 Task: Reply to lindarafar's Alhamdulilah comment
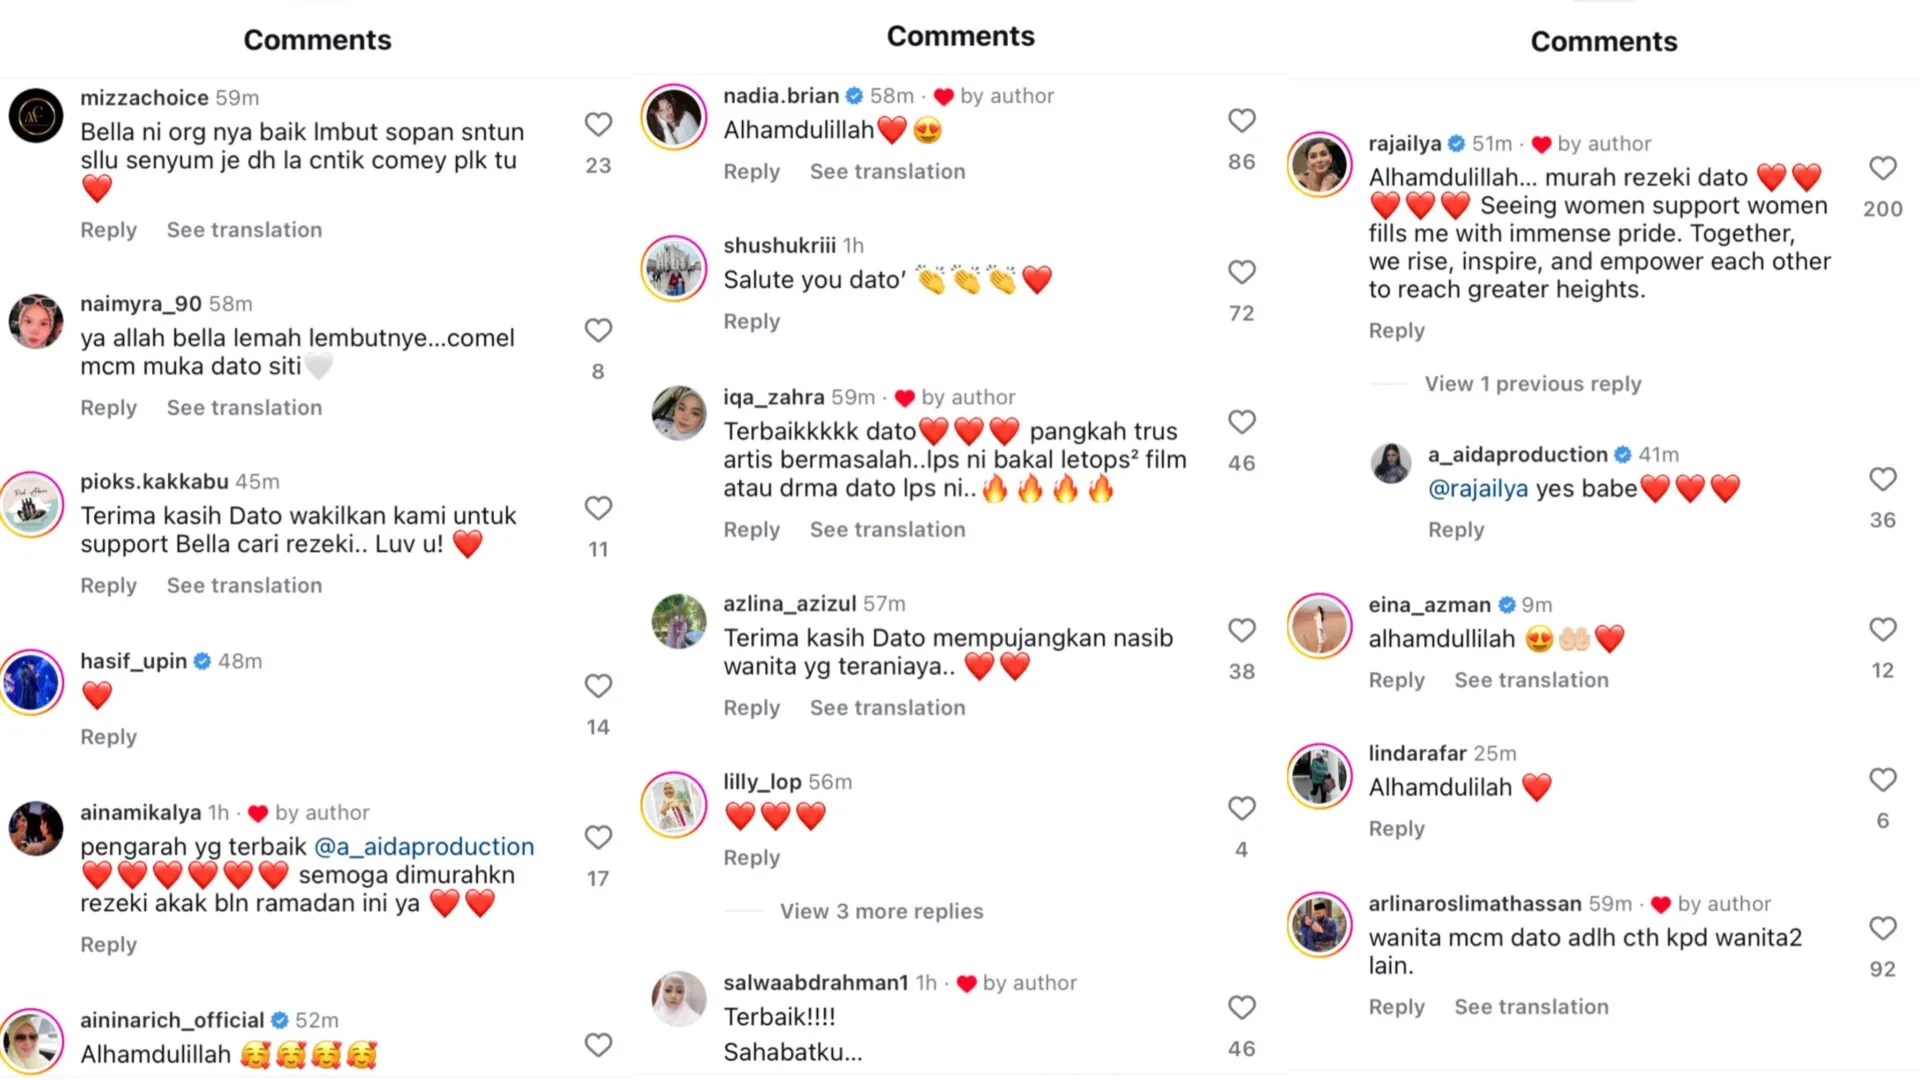[1396, 829]
